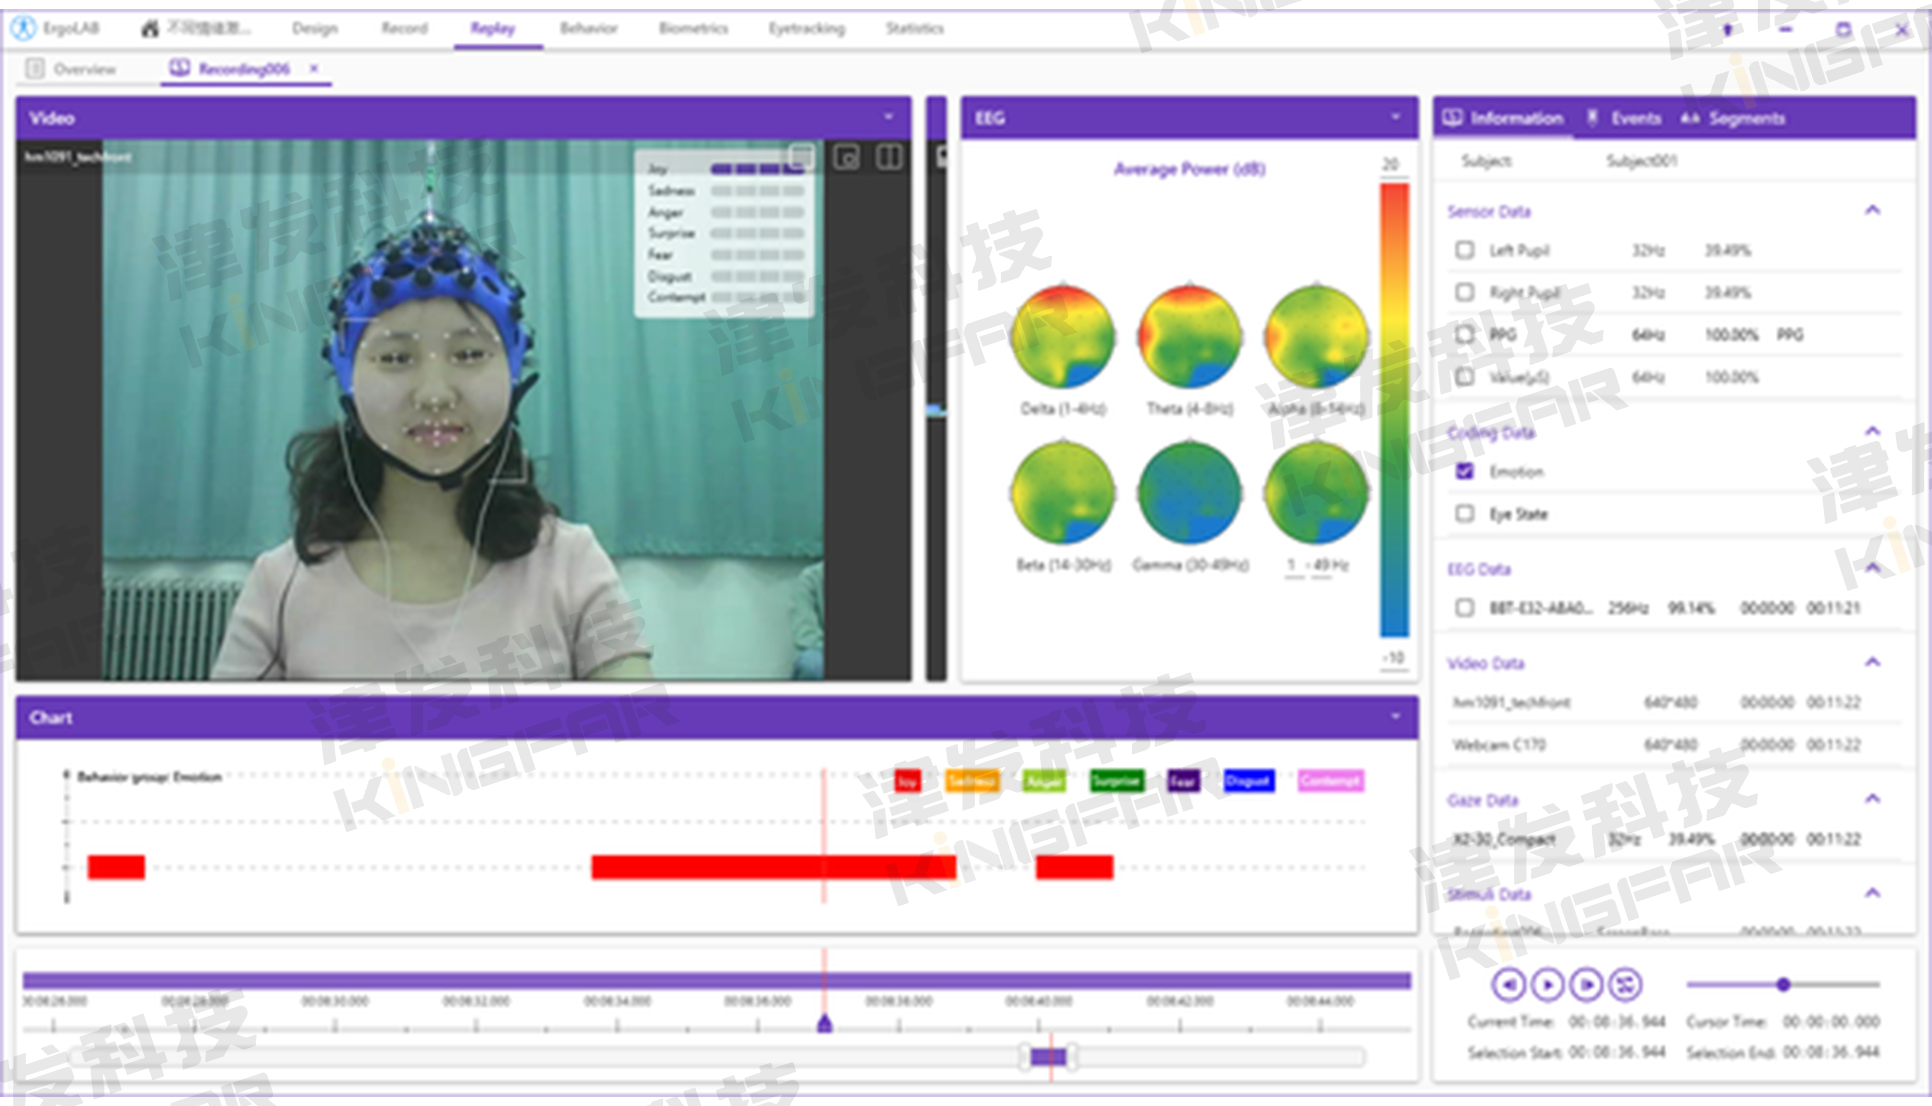
Task: Collapse the Video Data section
Action: click(1873, 662)
